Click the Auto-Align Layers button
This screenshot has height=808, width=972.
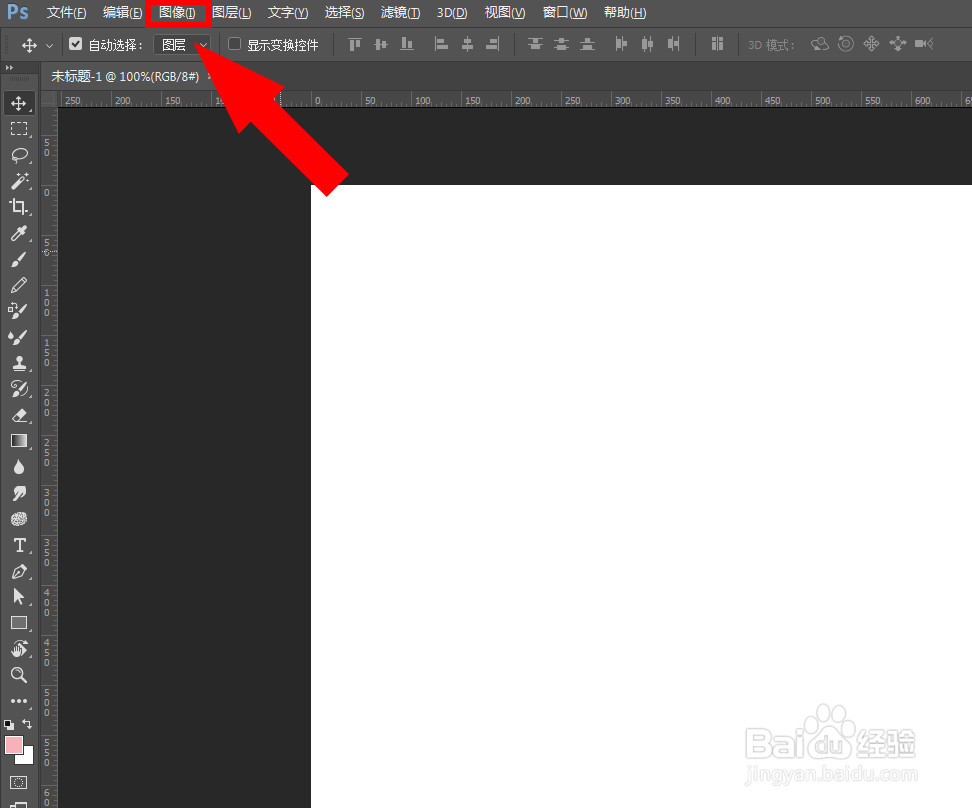click(717, 43)
